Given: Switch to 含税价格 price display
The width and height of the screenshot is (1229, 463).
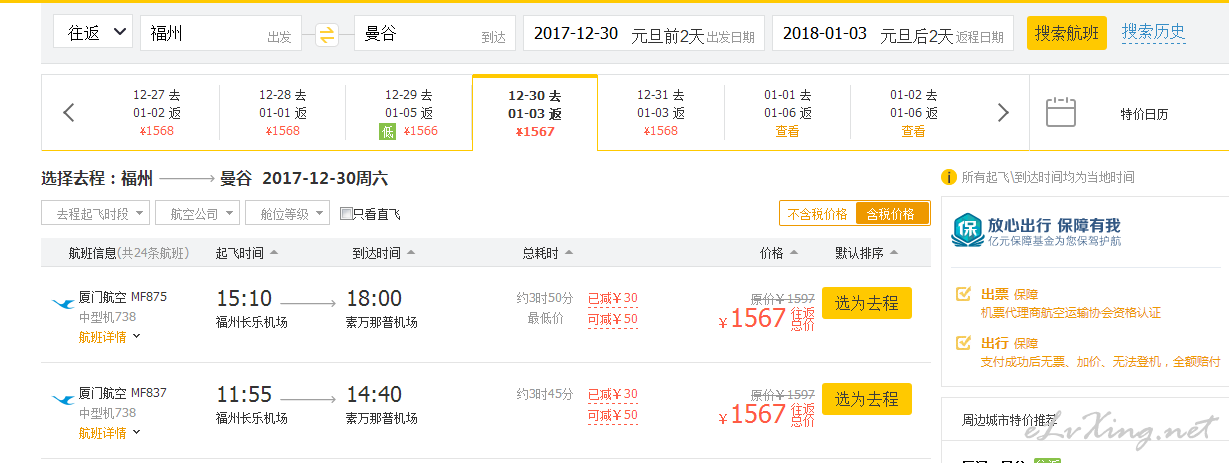Looking at the screenshot, I should [892, 213].
